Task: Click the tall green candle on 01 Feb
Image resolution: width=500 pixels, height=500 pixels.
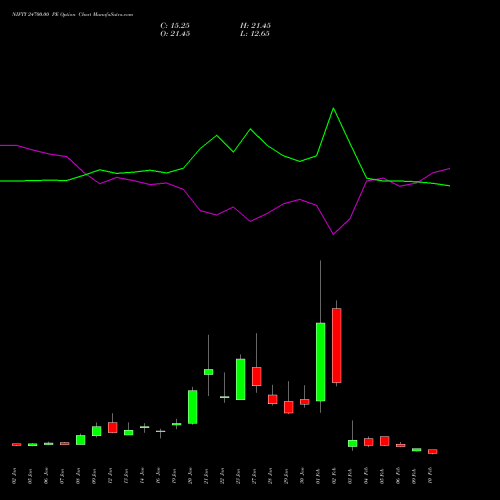Action: (321, 362)
